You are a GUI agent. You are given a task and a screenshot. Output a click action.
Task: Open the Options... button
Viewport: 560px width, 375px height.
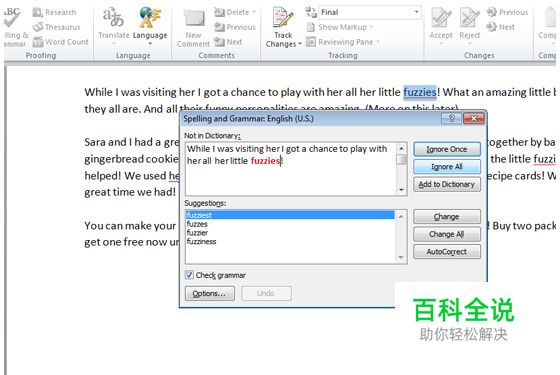[210, 294]
